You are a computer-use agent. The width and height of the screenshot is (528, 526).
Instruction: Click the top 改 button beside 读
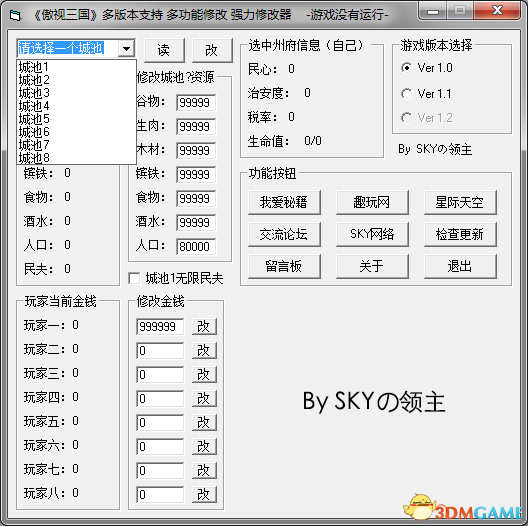tap(212, 50)
